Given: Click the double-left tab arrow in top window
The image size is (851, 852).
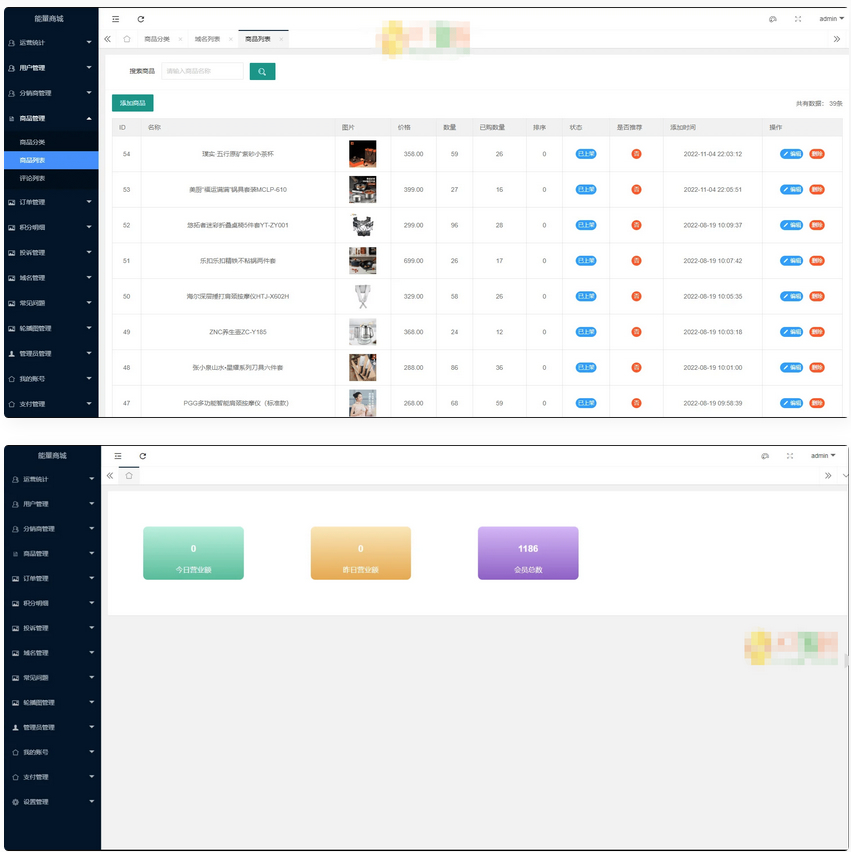Looking at the screenshot, I should coord(108,39).
